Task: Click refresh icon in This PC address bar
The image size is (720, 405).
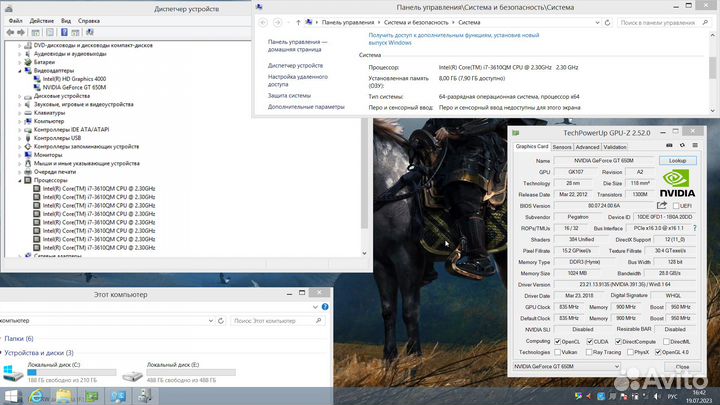Action: (x=221, y=321)
